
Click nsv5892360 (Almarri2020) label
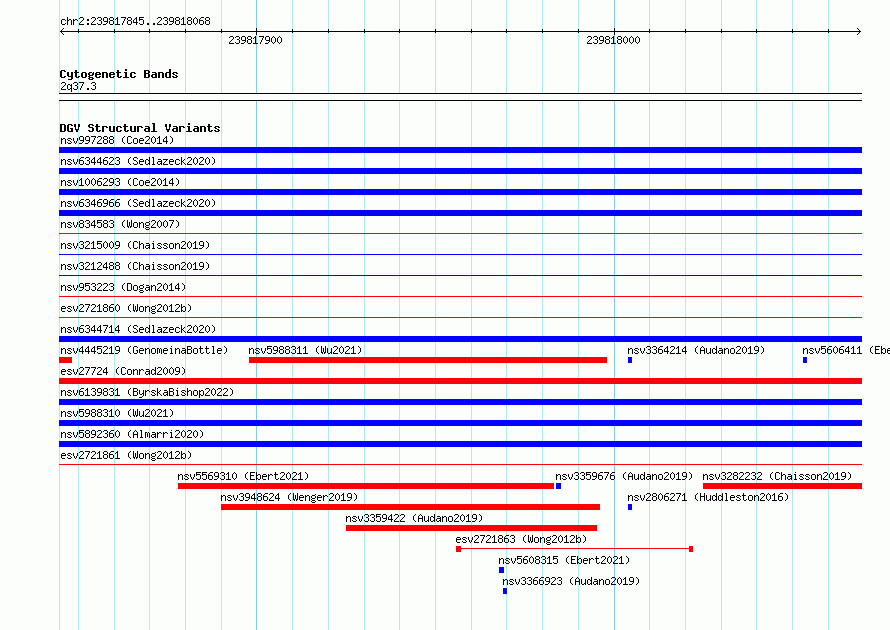coord(132,434)
